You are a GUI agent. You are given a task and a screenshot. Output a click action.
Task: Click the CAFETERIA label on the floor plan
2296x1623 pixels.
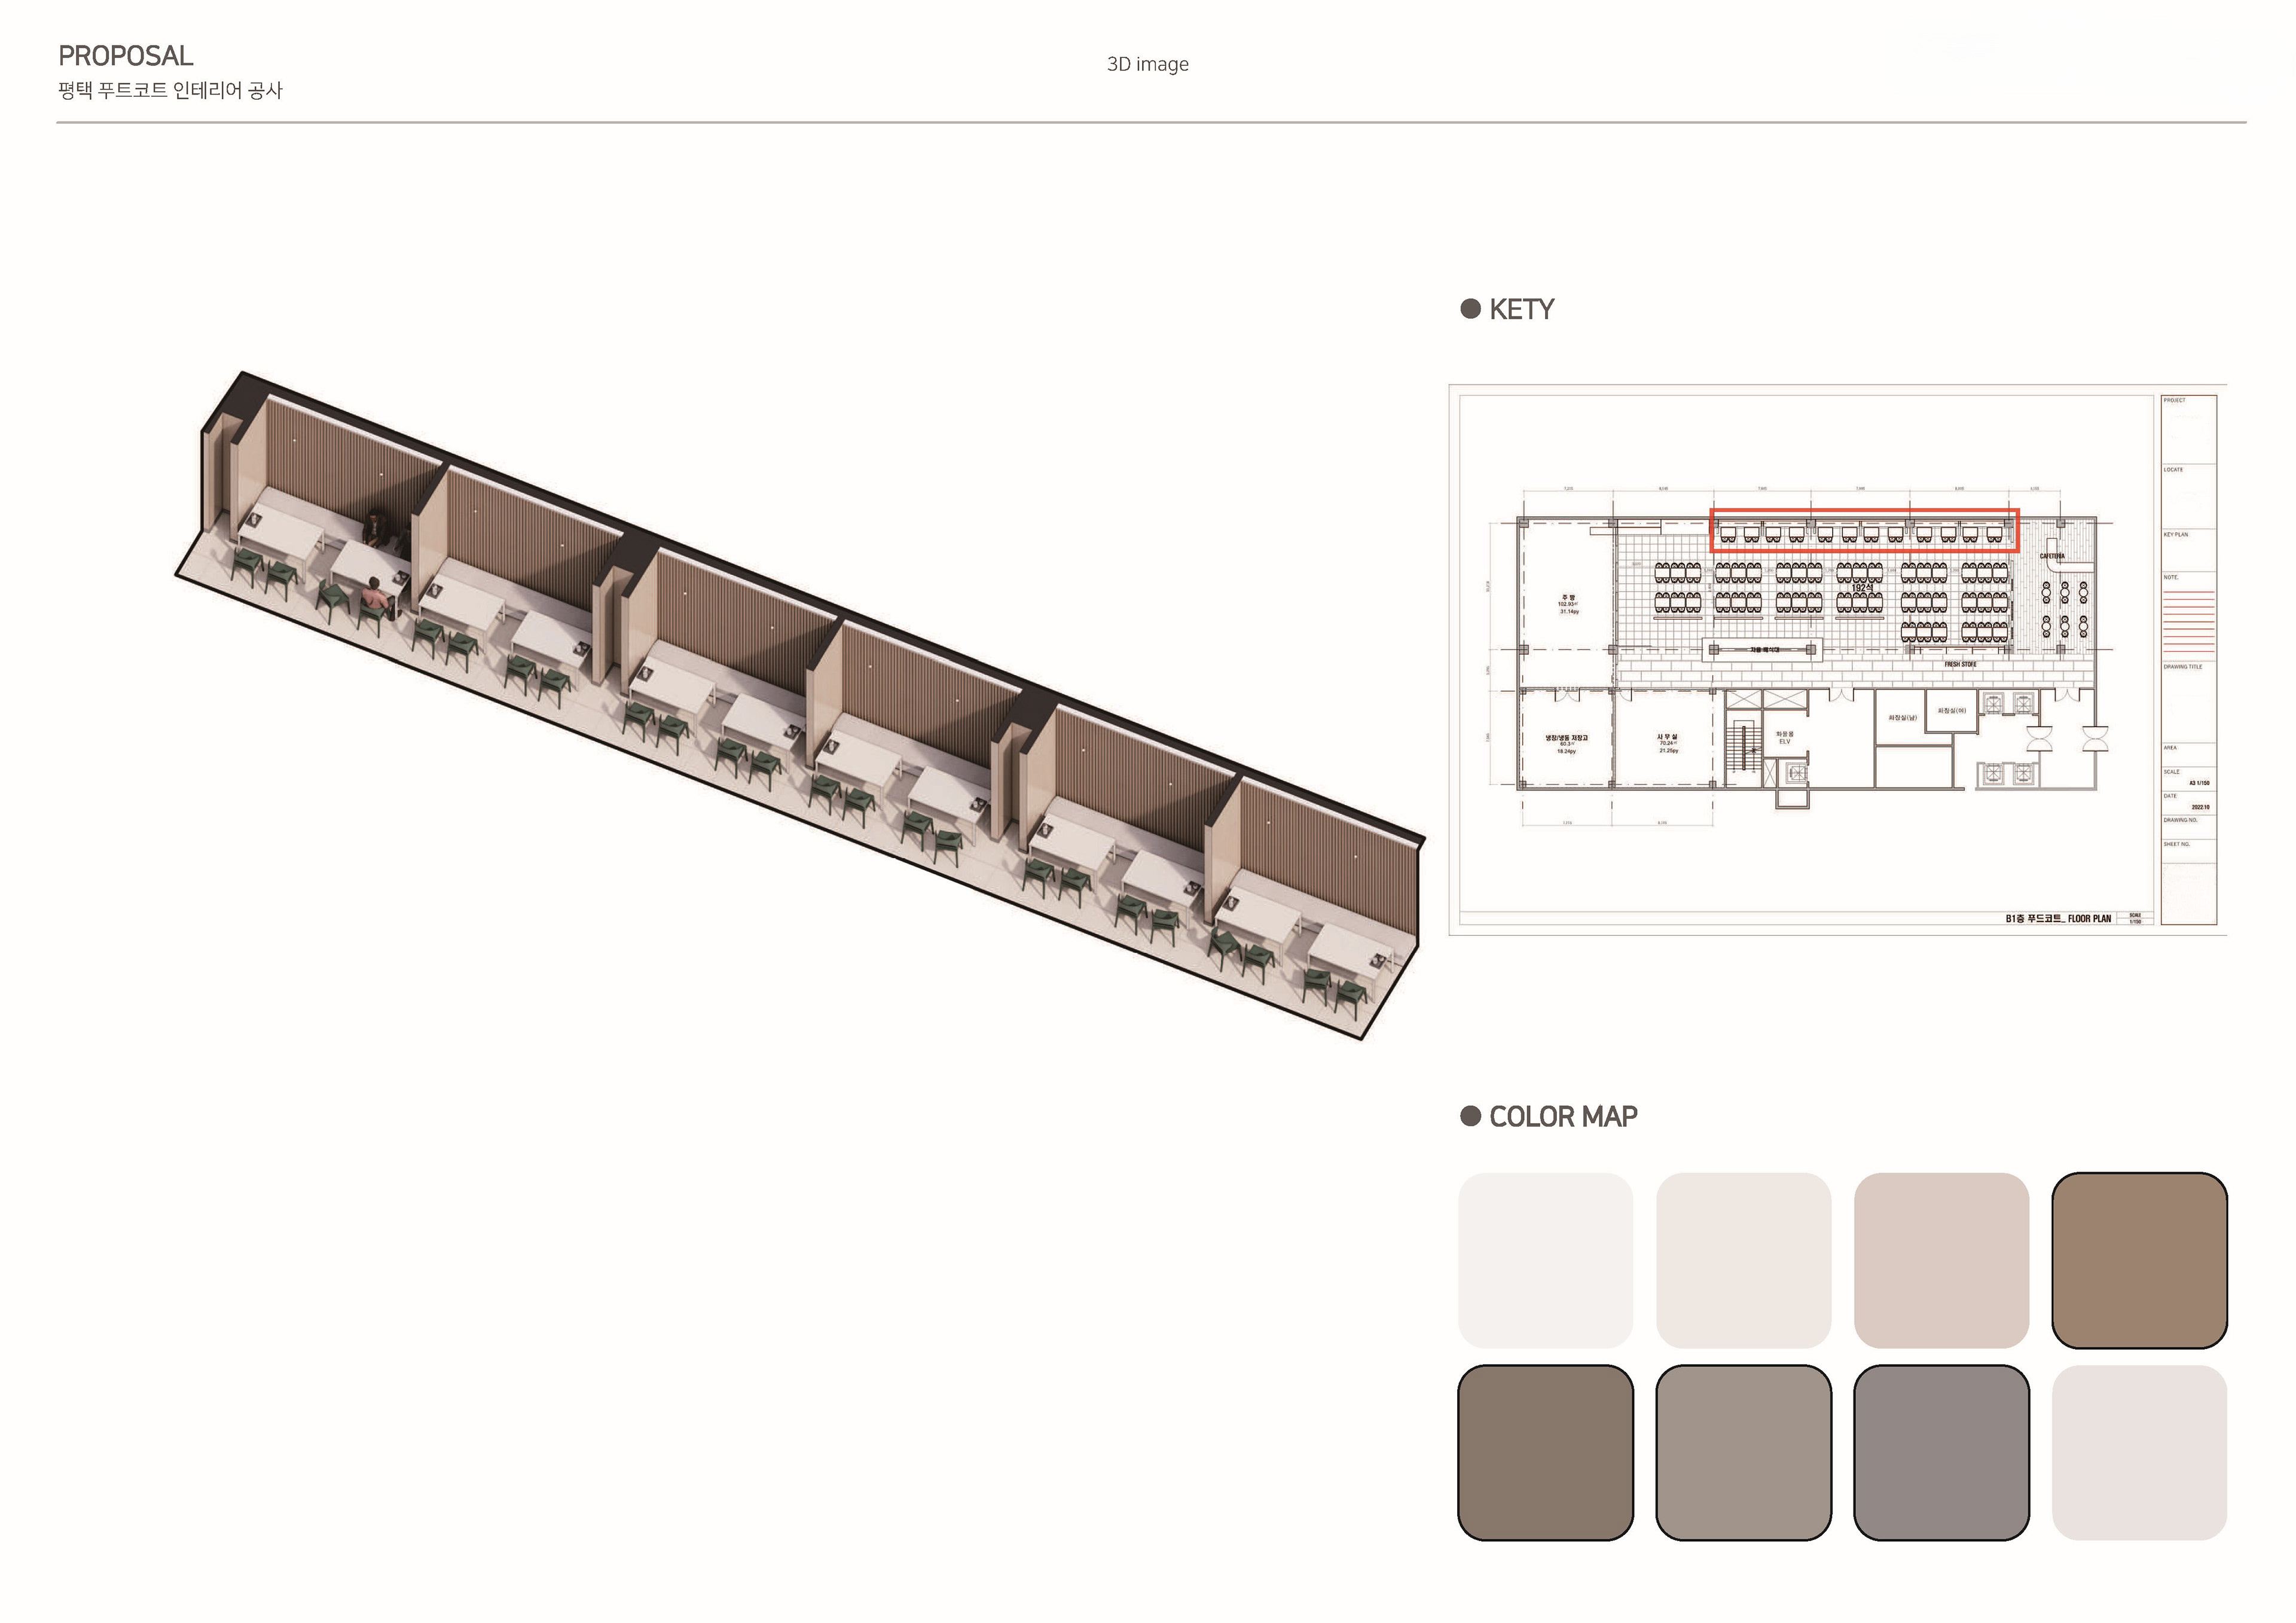tap(2052, 556)
